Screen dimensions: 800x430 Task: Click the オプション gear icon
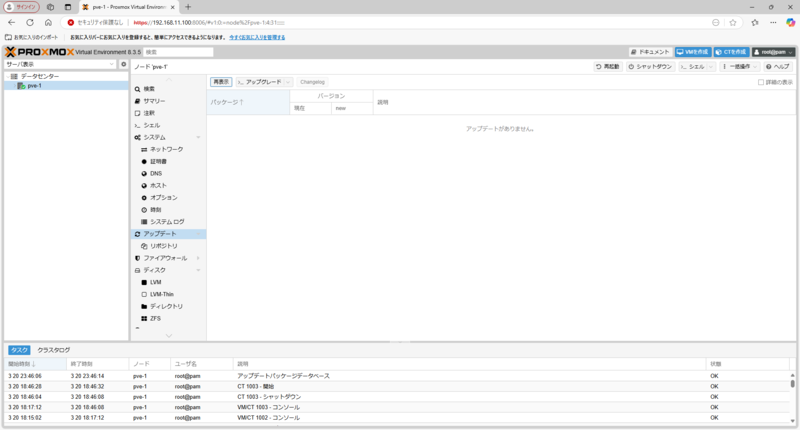coord(144,197)
